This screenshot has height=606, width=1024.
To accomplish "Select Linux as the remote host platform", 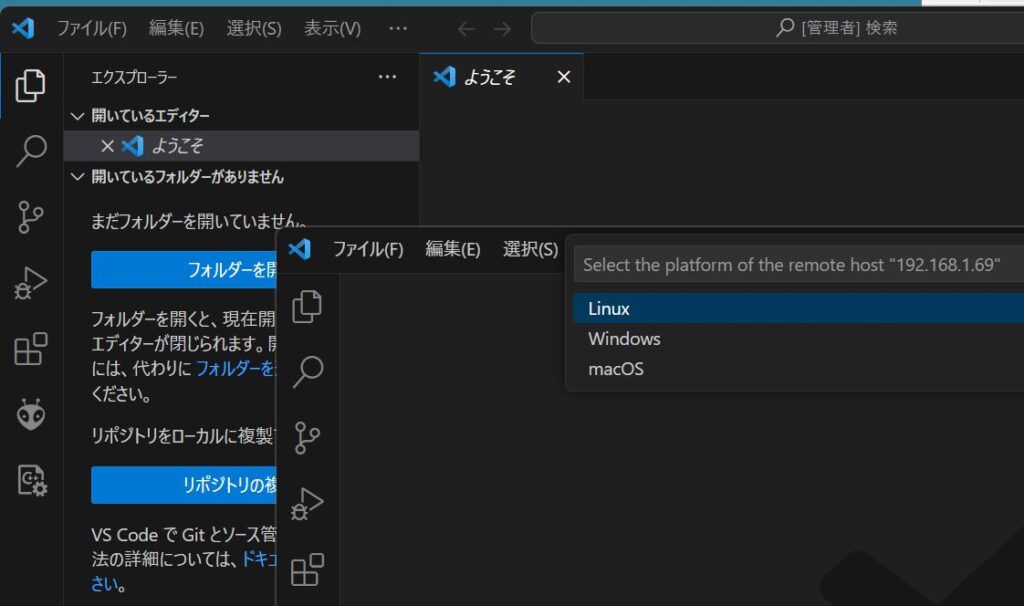I will (x=607, y=308).
